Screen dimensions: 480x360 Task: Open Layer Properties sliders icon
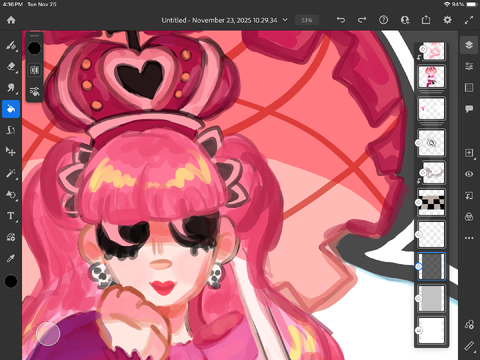(469, 66)
